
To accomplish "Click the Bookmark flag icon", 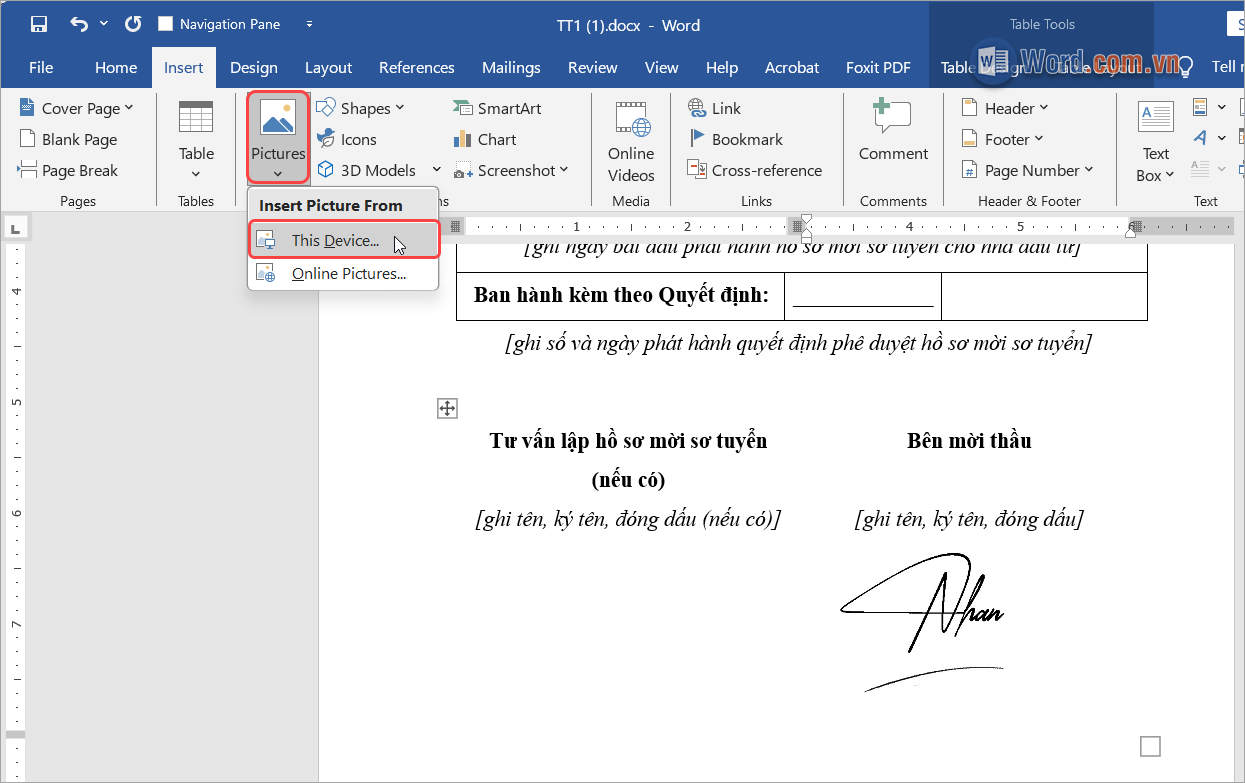I will click(698, 139).
